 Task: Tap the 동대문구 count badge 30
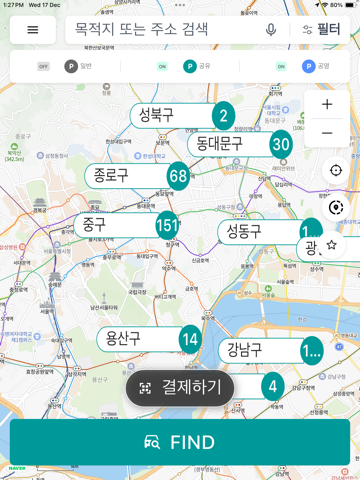point(281,144)
